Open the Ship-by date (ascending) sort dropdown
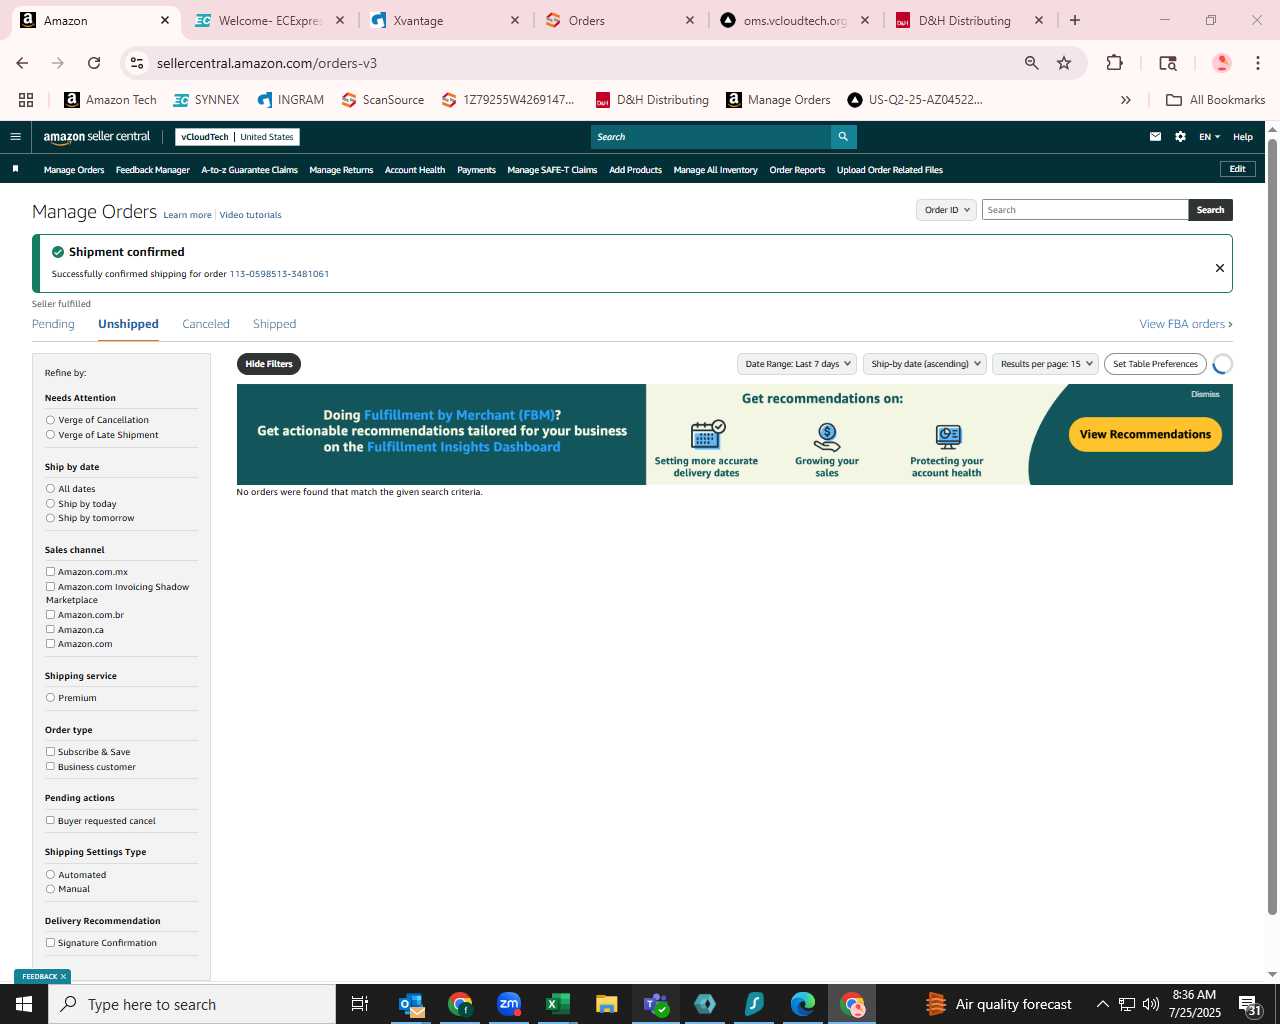 [925, 364]
